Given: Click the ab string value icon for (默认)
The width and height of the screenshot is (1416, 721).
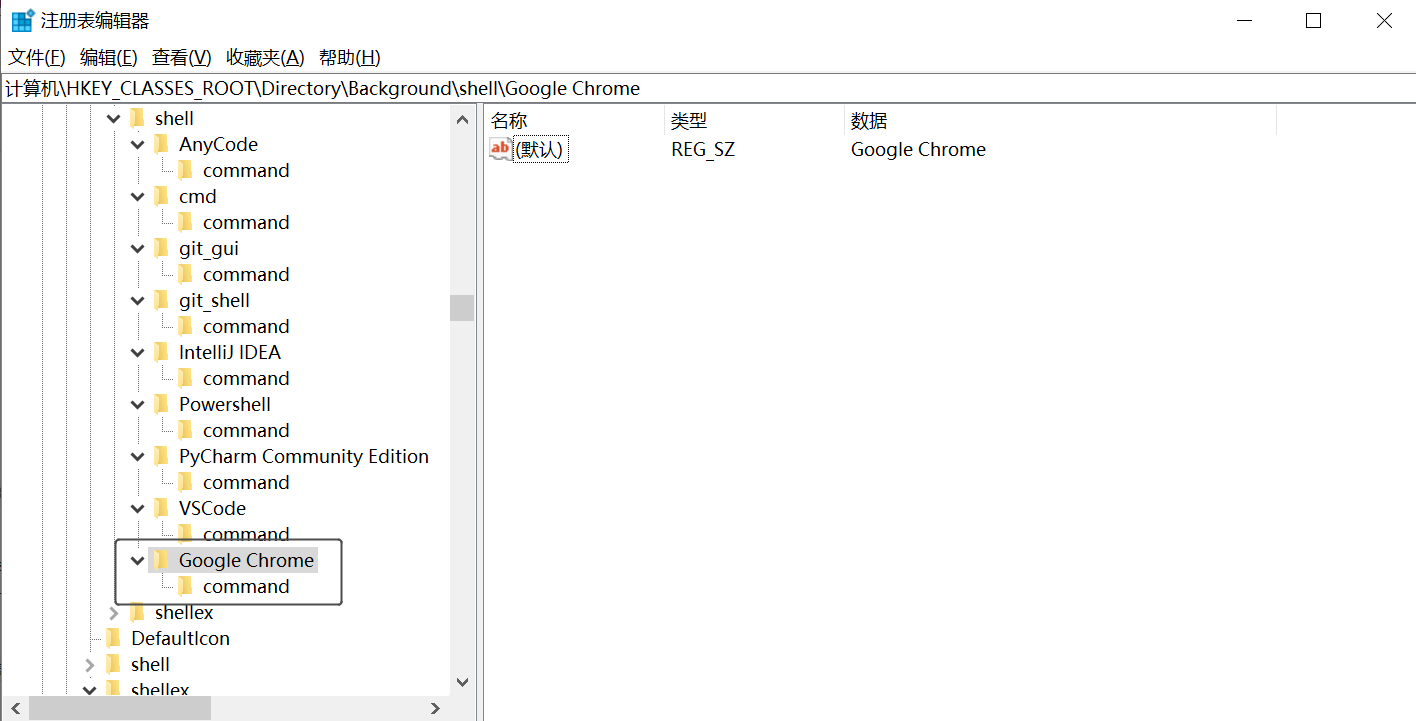Looking at the screenshot, I should point(500,150).
